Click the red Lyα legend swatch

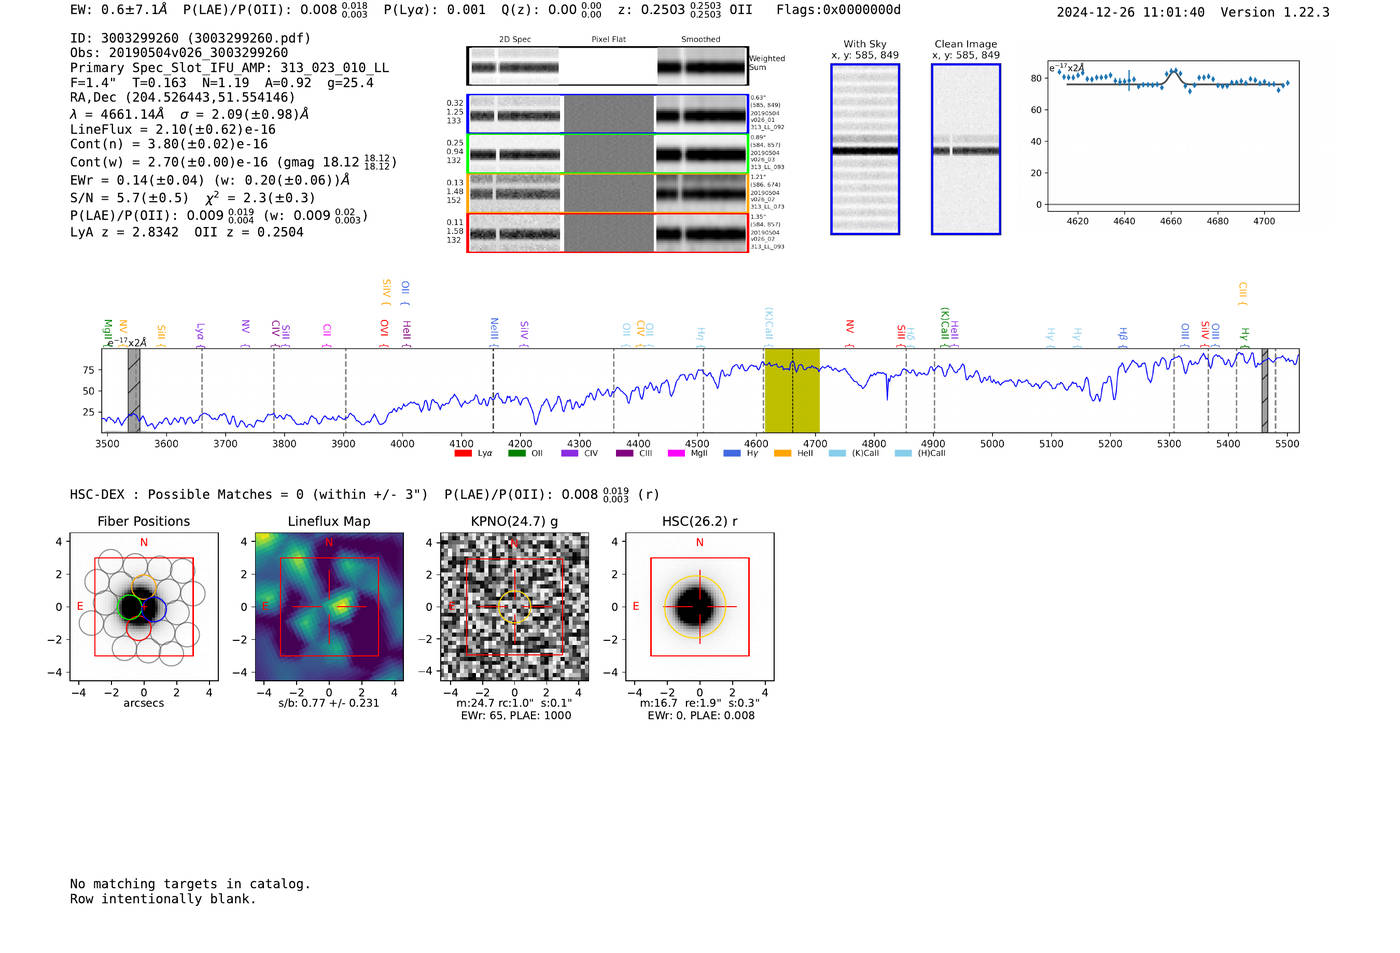463,453
